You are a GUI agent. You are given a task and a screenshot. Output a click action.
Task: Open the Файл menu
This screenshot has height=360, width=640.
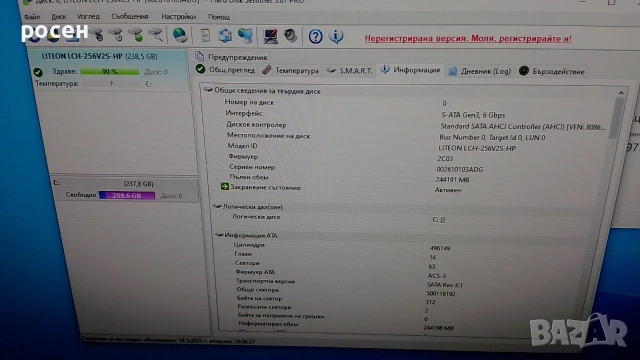click(x=32, y=17)
